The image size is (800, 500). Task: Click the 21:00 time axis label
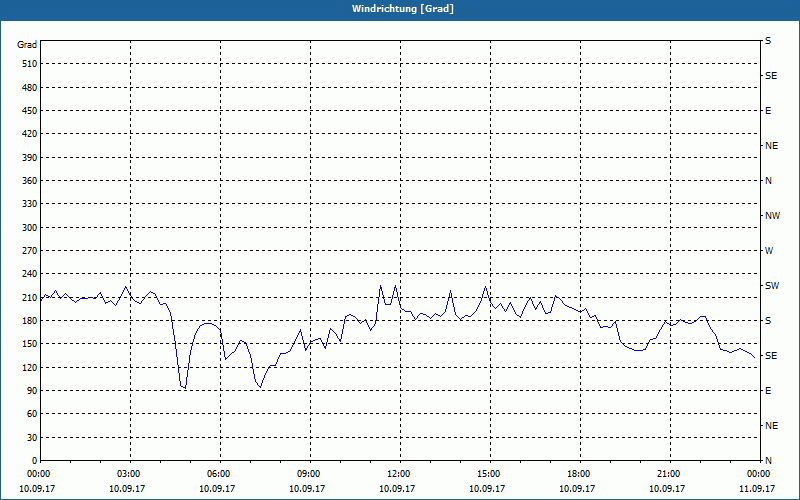(x=669, y=474)
